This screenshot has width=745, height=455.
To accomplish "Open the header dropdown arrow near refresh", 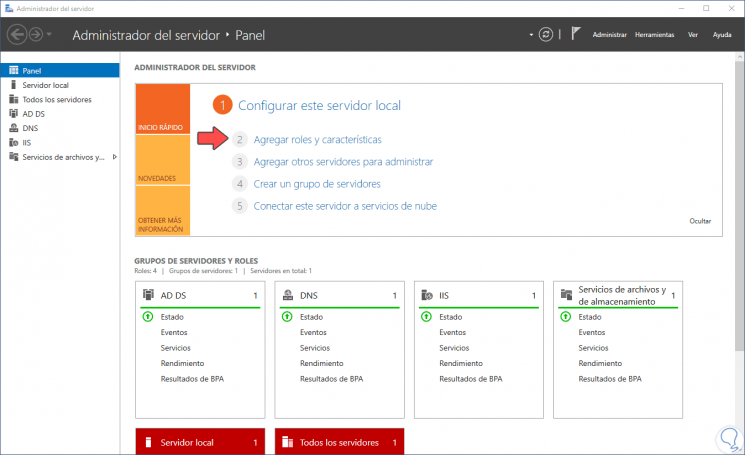I will (532, 35).
